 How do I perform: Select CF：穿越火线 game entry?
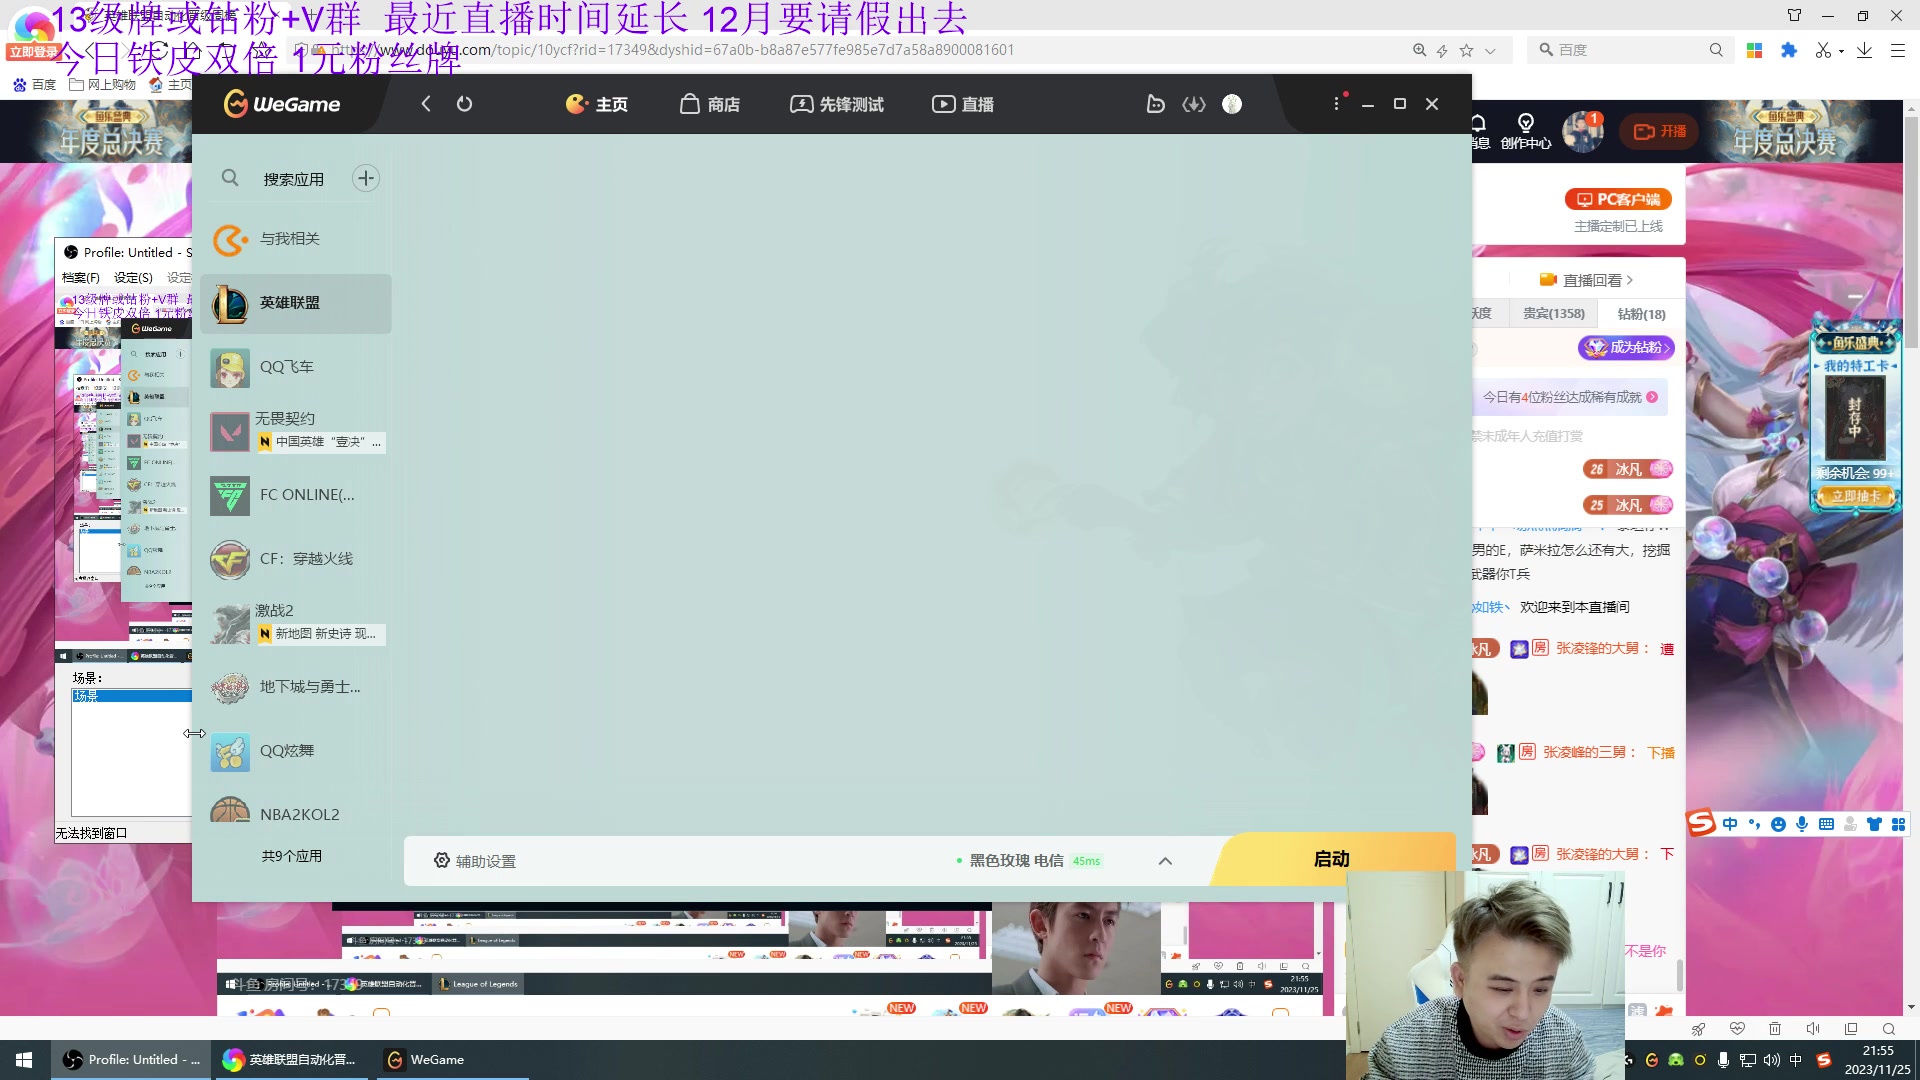(x=296, y=559)
